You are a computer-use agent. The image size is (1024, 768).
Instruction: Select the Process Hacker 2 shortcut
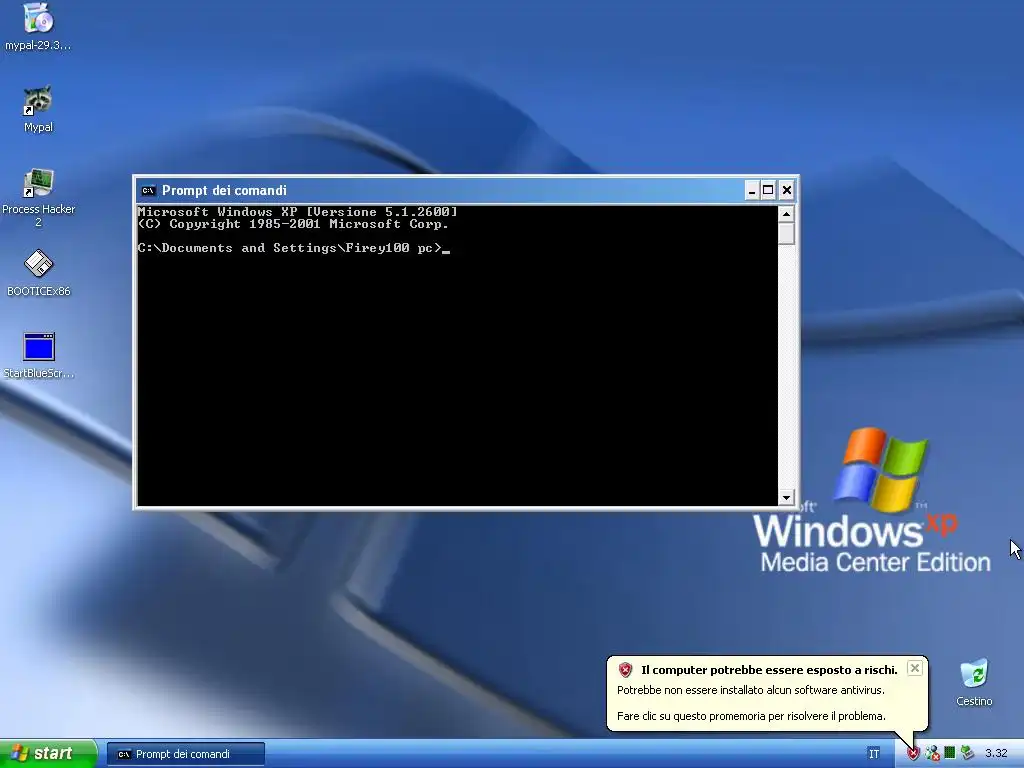pos(38,197)
